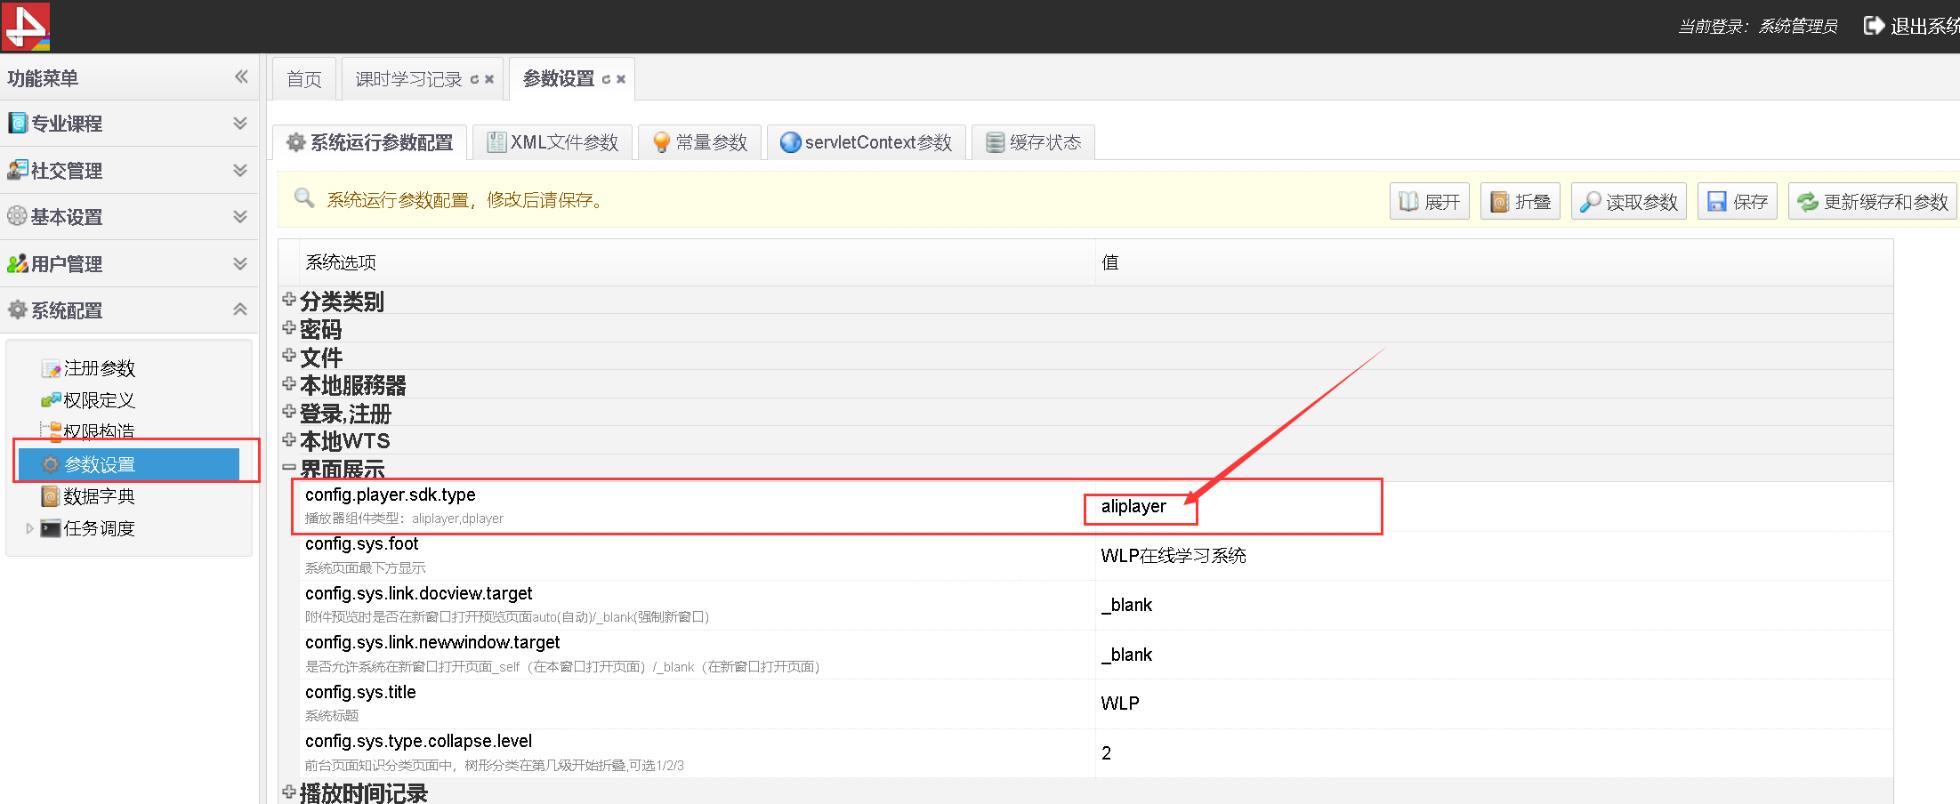Screen dimensions: 1960x804
Task: Expand the 分类类别 group
Action: coord(289,299)
